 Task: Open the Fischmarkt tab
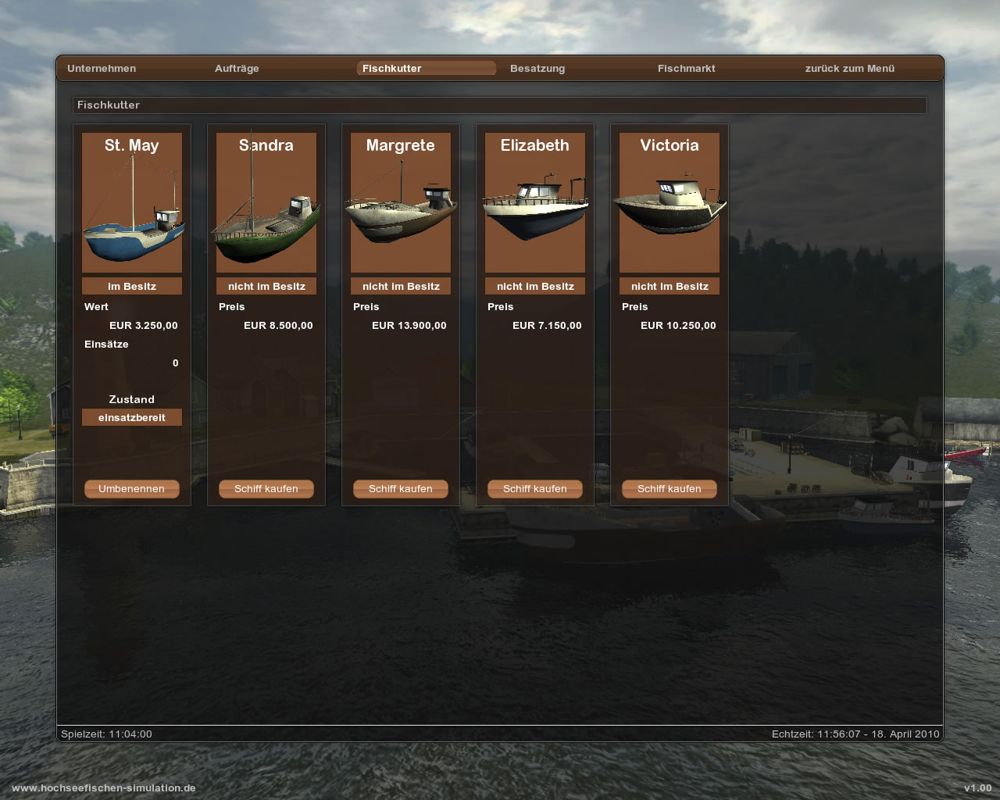(686, 68)
